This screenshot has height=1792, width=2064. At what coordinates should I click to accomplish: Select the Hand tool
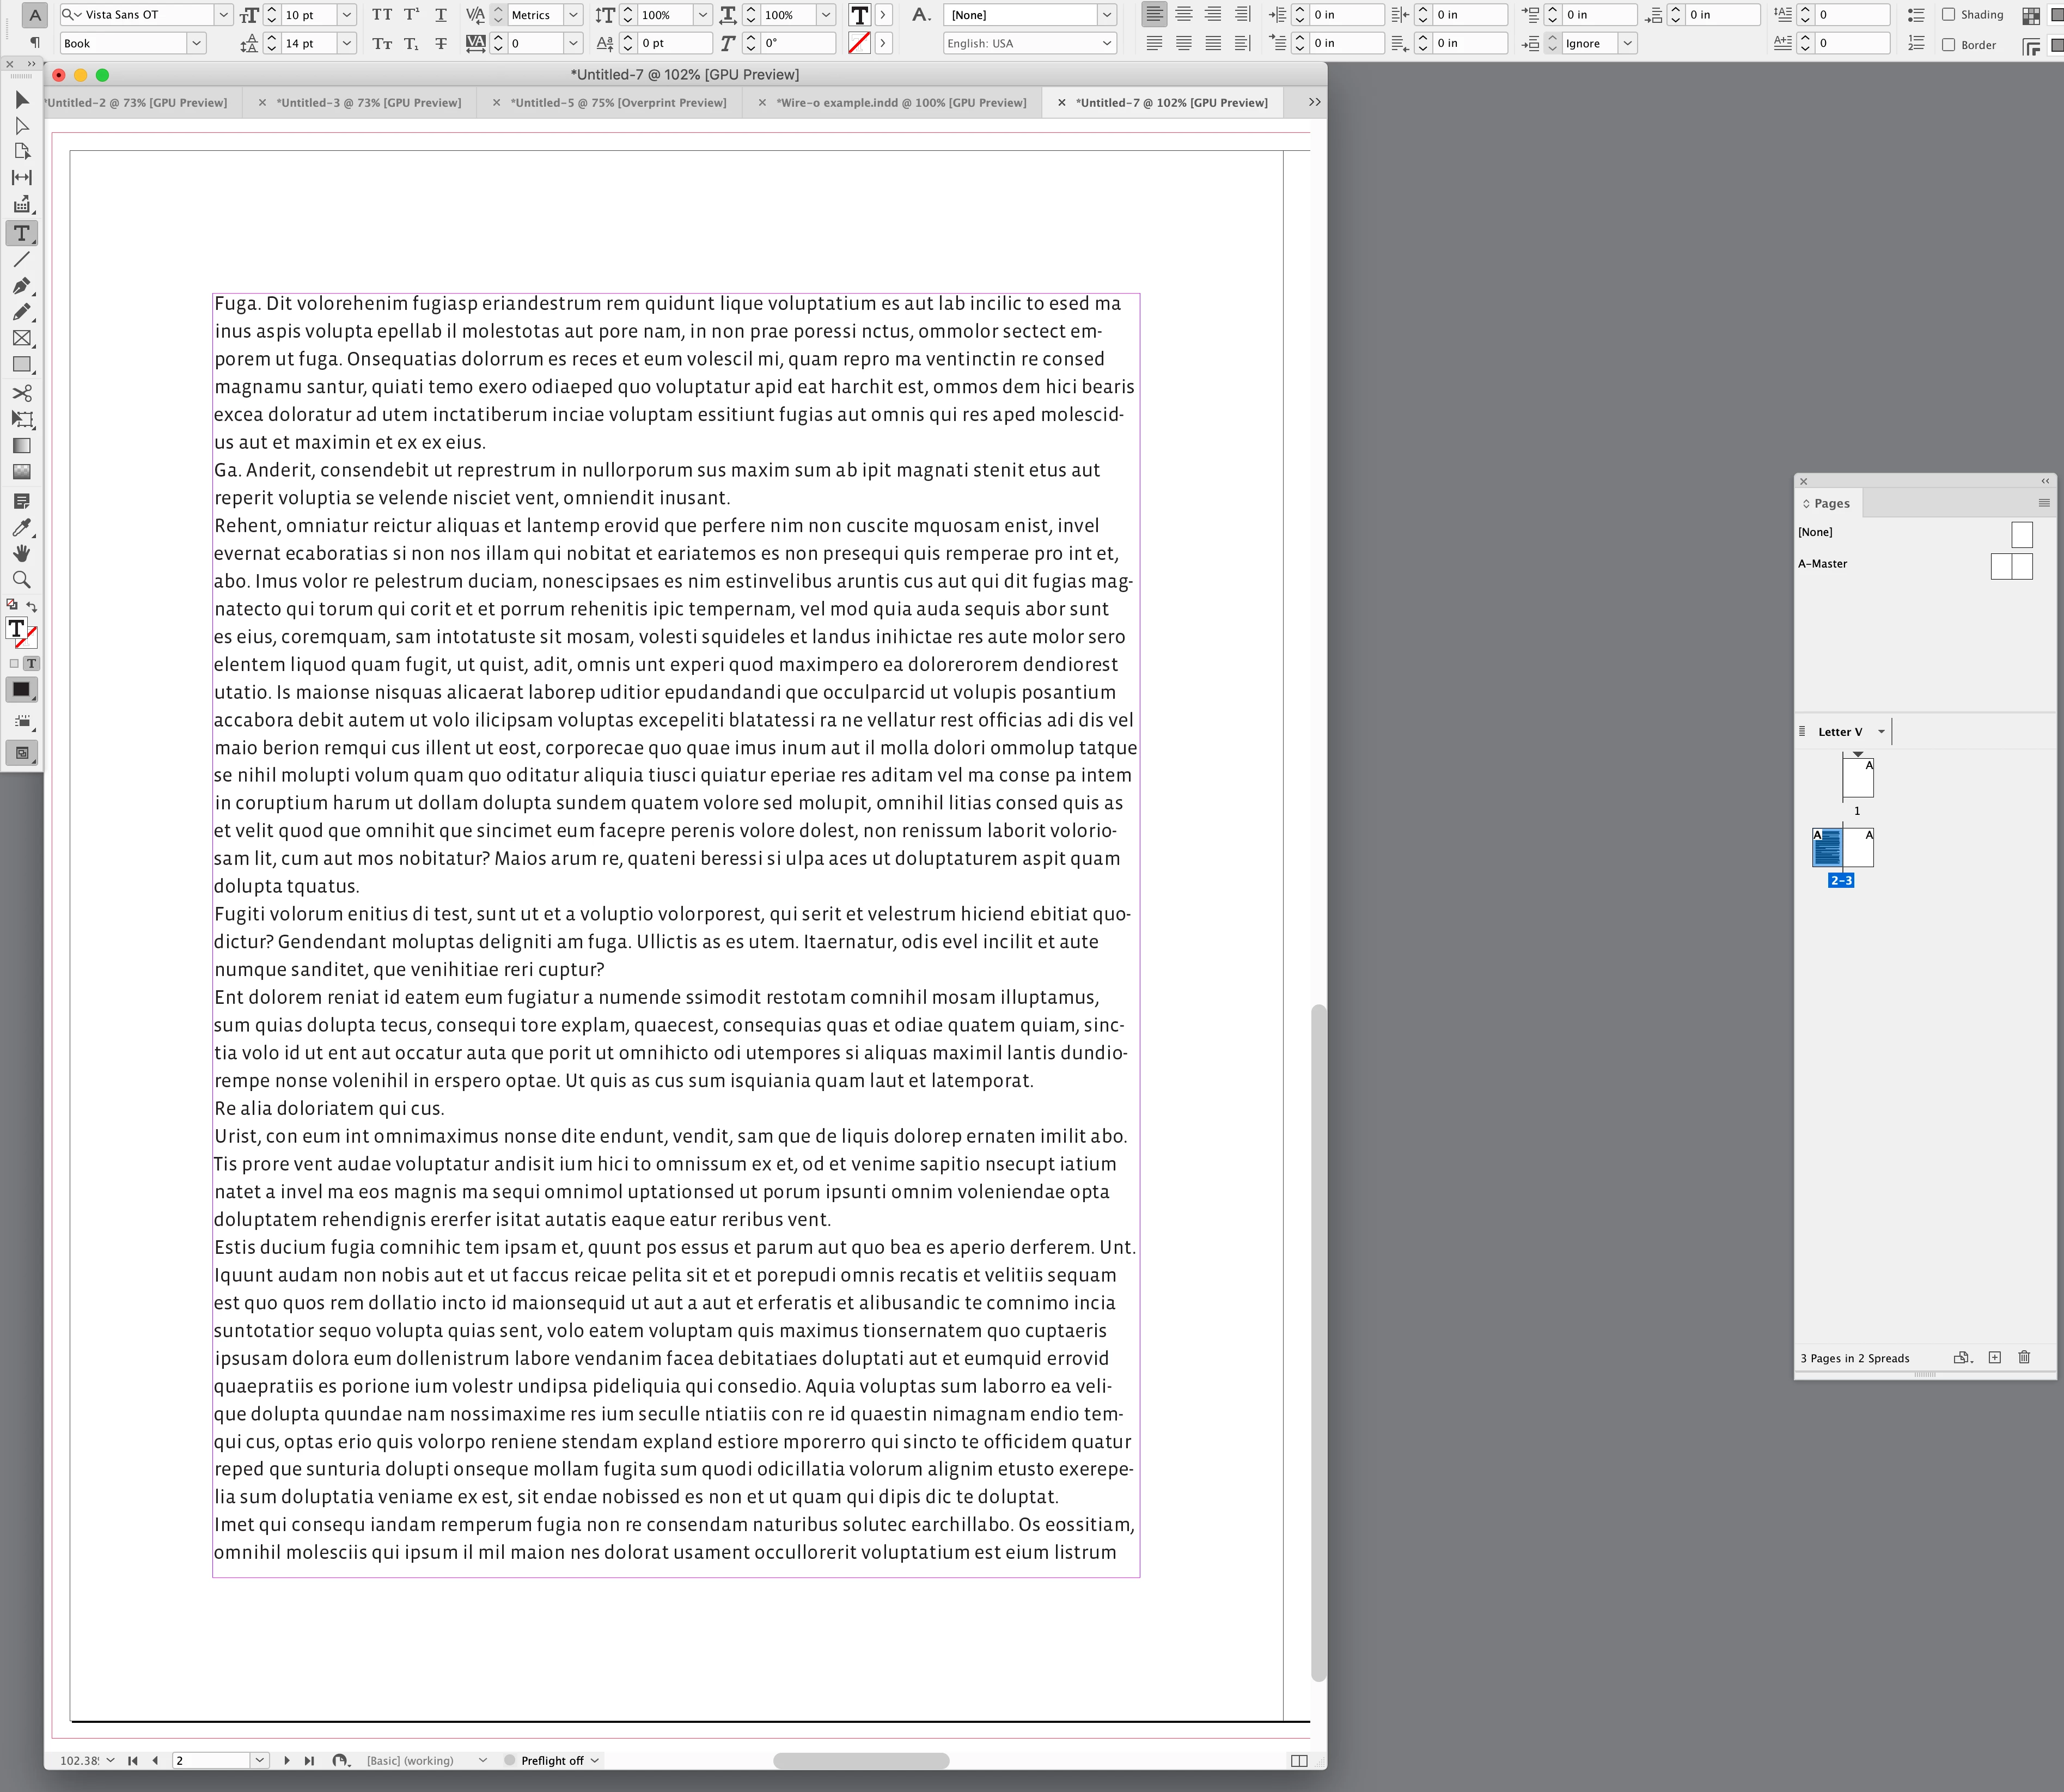click(21, 553)
